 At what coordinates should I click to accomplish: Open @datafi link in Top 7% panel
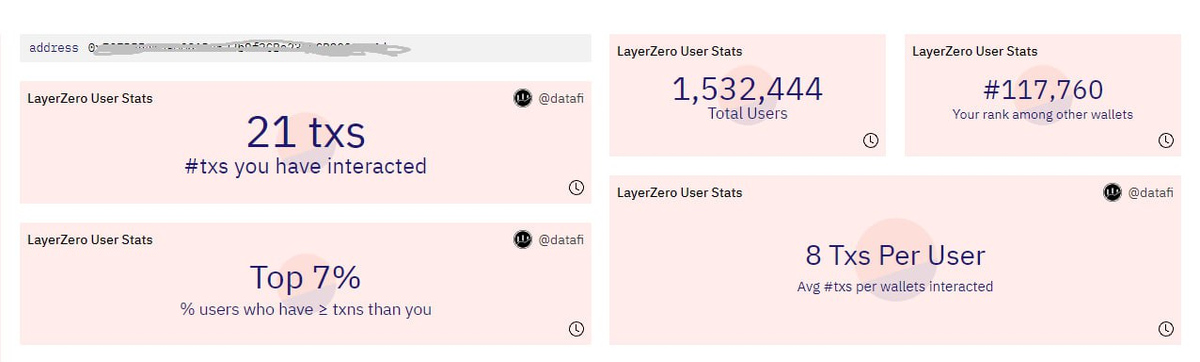click(561, 239)
